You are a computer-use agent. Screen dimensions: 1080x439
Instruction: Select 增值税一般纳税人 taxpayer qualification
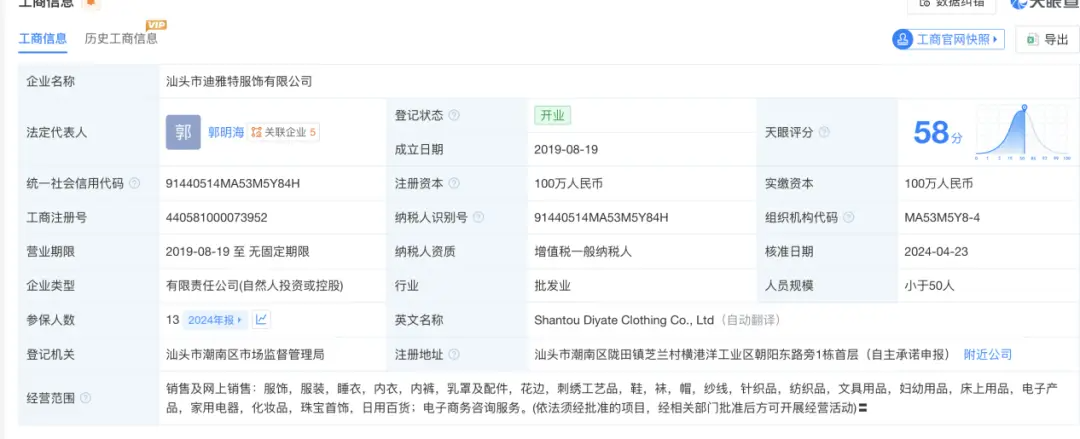pyautogui.click(x=583, y=252)
